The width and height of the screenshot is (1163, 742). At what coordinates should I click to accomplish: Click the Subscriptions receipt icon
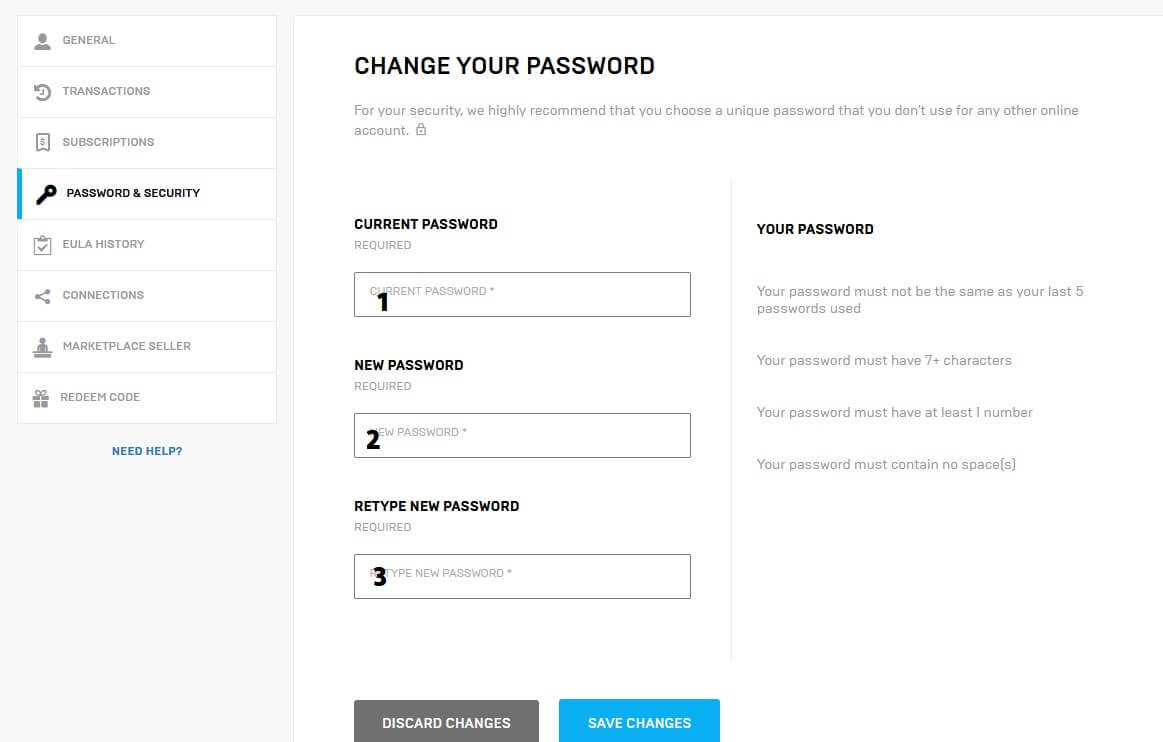coord(42,143)
